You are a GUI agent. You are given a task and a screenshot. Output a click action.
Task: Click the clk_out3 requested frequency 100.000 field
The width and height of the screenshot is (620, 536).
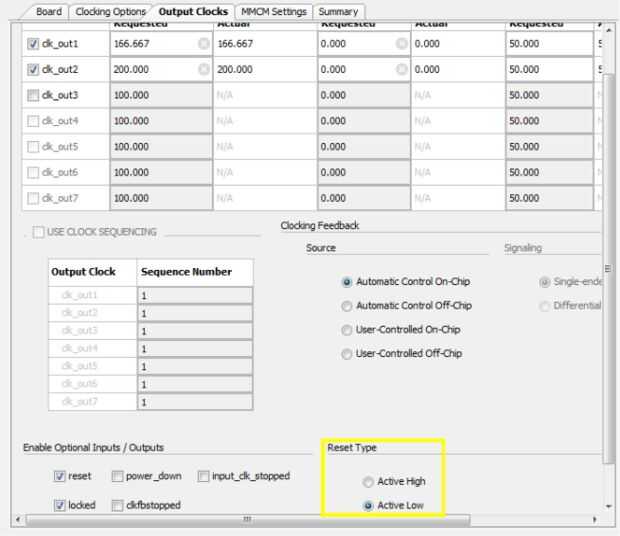(x=161, y=95)
